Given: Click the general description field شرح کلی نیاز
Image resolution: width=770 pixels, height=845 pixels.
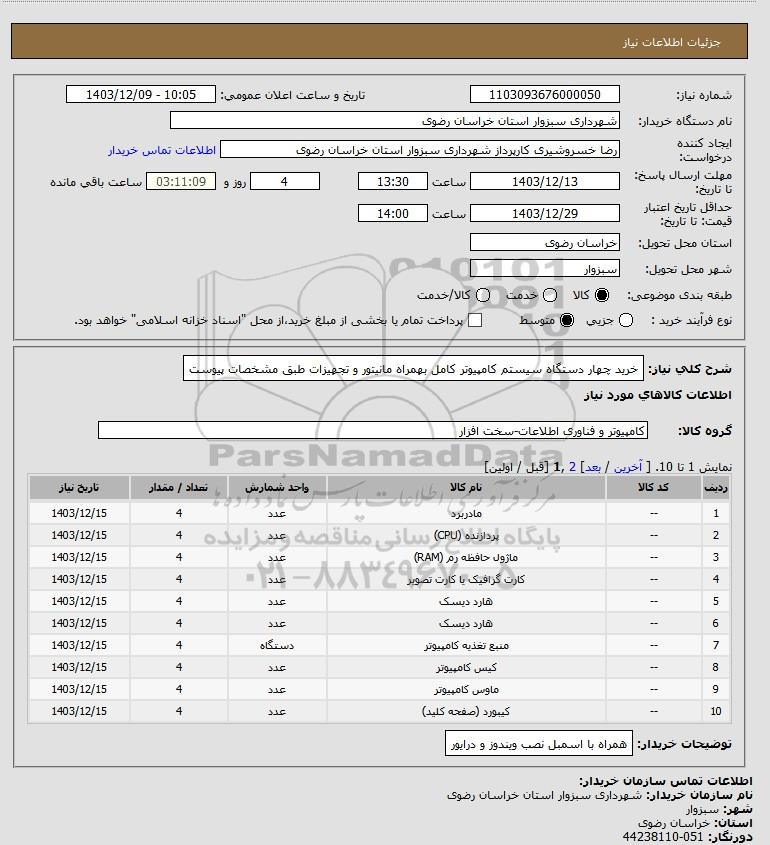Looking at the screenshot, I should pyautogui.click(x=413, y=368).
